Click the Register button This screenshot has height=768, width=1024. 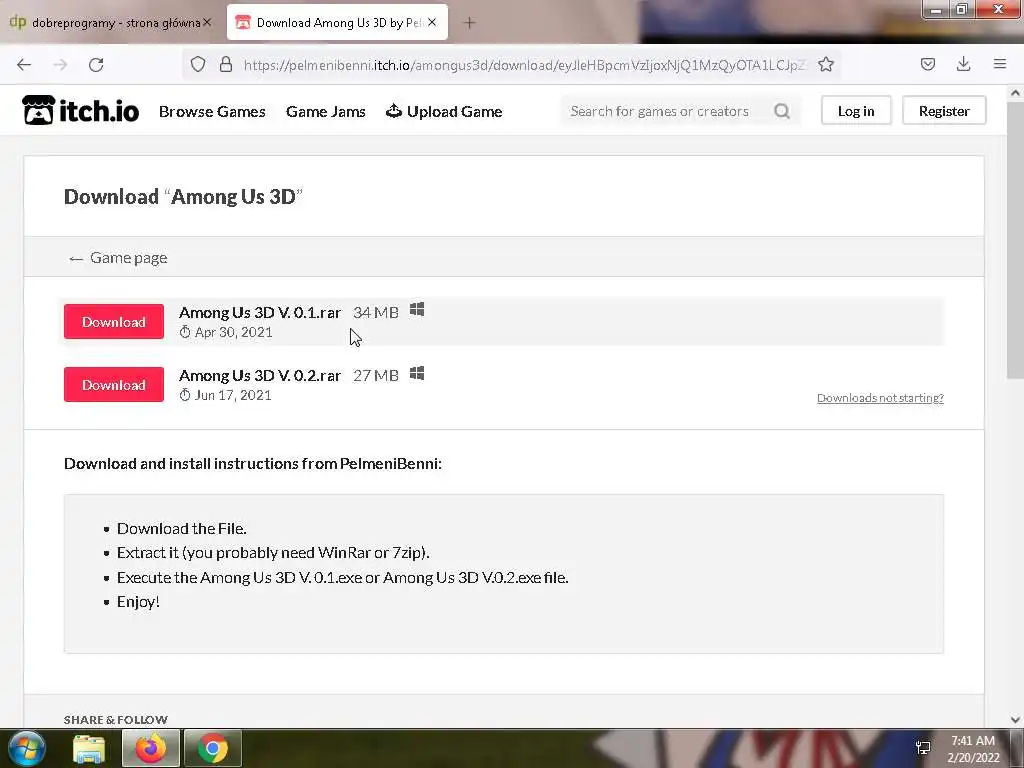click(944, 110)
